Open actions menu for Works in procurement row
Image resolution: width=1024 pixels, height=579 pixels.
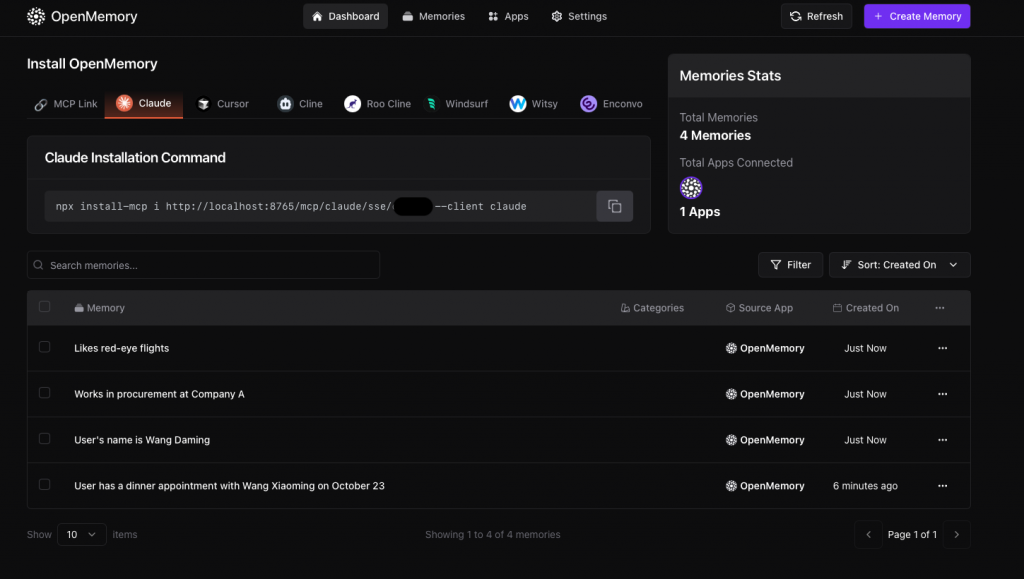coord(942,394)
